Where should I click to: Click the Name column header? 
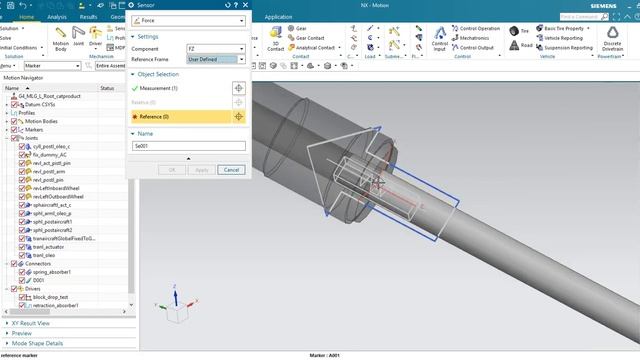(x=51, y=88)
